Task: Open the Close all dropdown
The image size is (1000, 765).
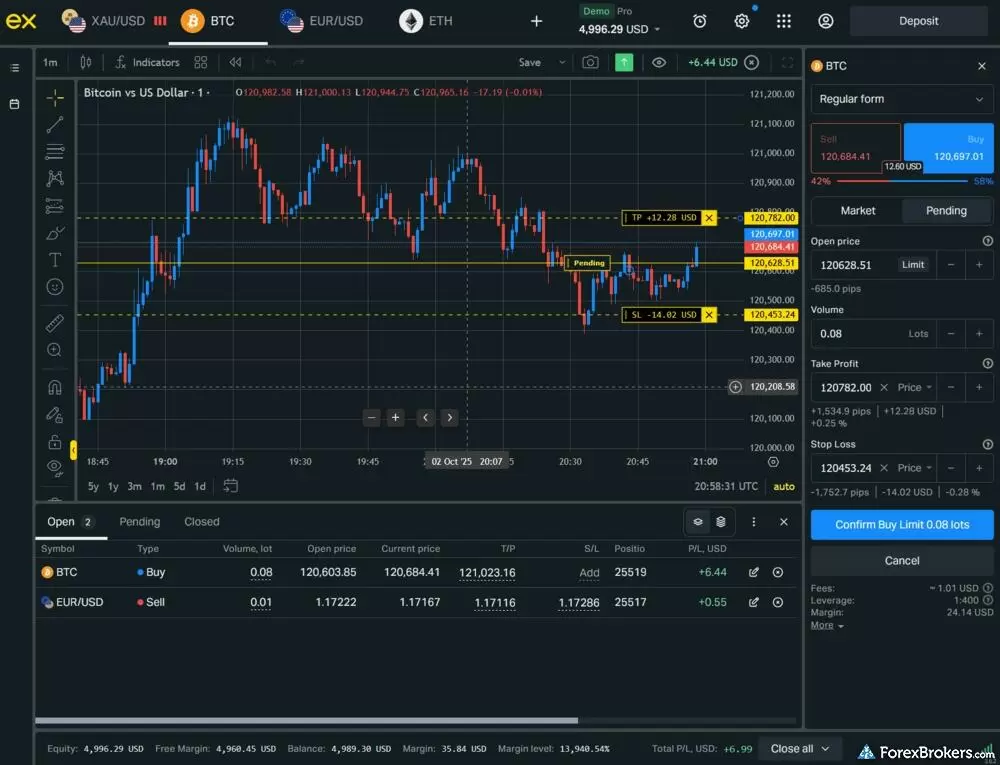Action: 799,748
